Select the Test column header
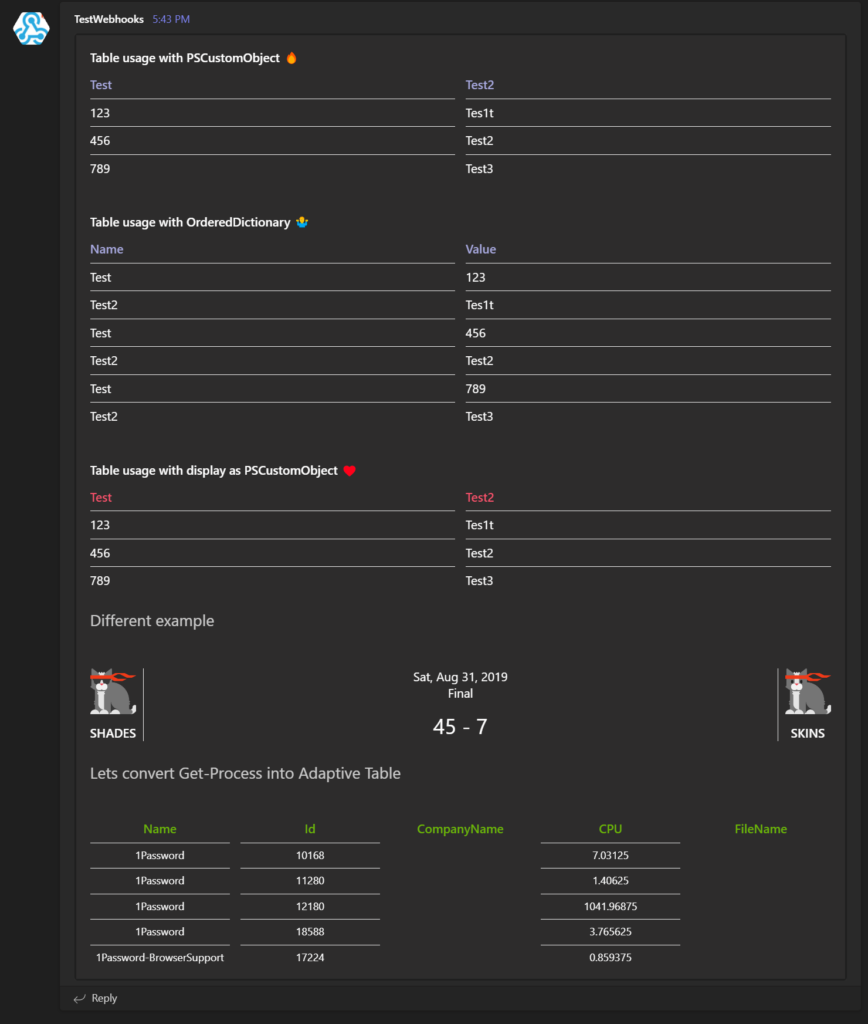 (99, 85)
